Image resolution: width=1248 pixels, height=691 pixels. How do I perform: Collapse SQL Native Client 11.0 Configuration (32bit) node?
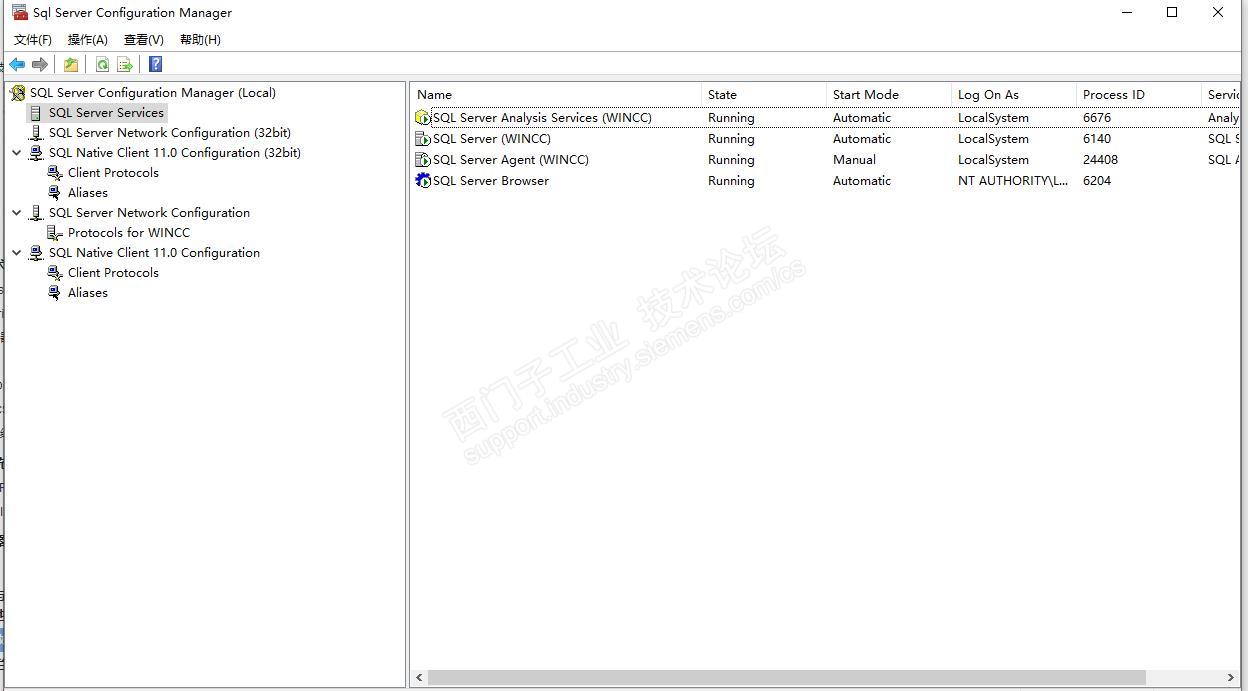(17, 153)
